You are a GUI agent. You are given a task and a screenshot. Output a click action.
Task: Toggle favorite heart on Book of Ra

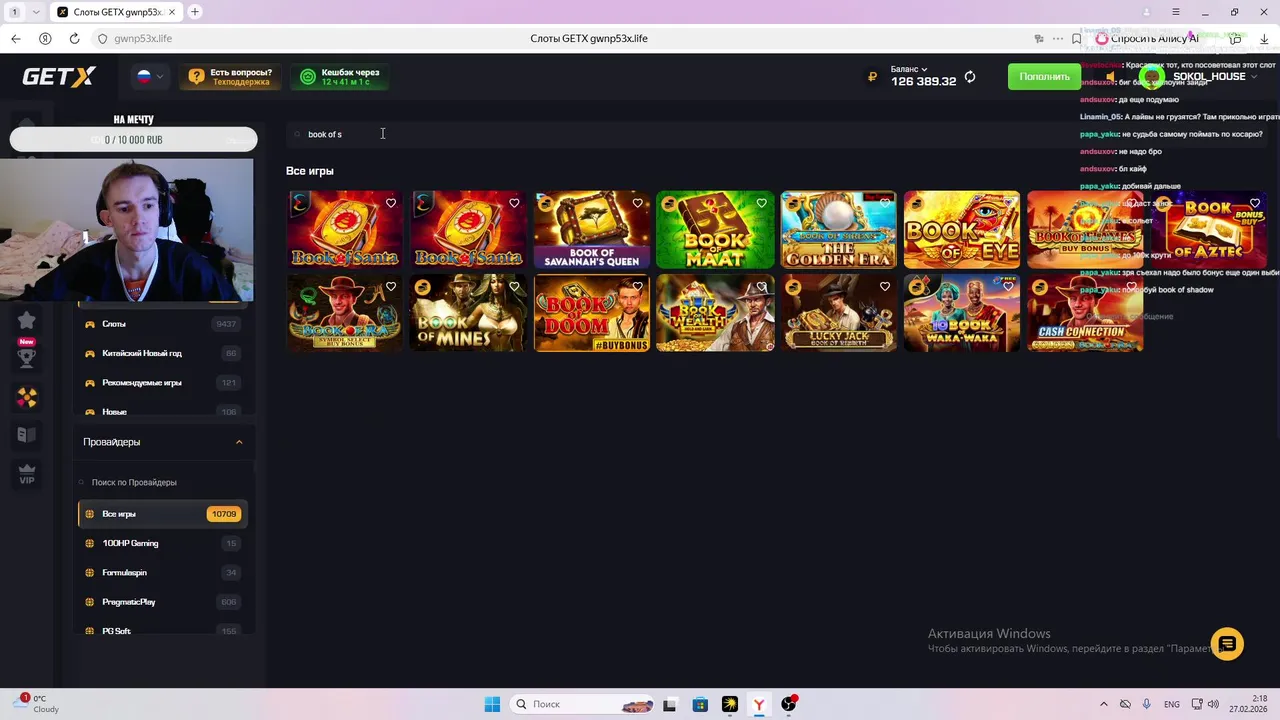pos(391,286)
